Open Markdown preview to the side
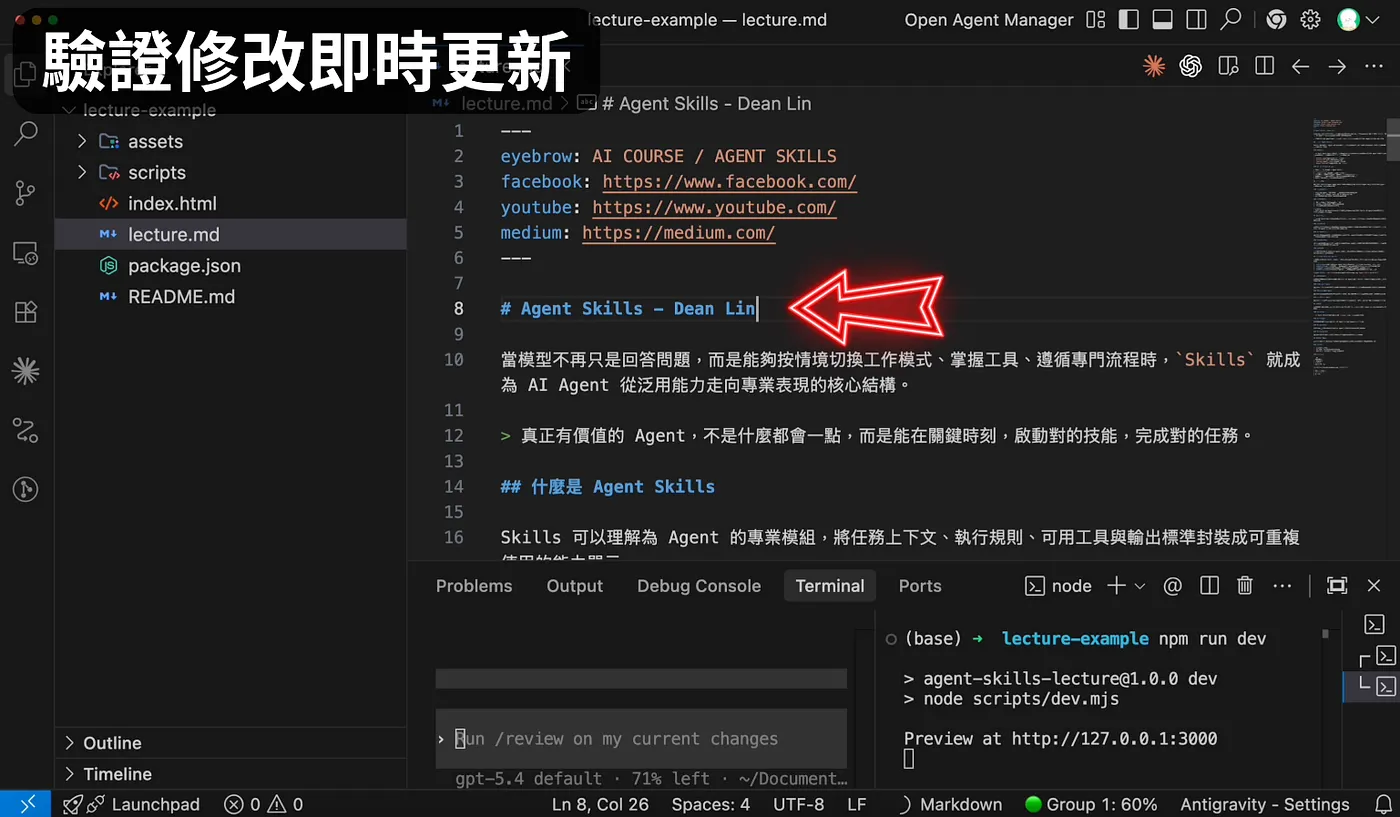This screenshot has width=1400, height=817. click(1228, 66)
